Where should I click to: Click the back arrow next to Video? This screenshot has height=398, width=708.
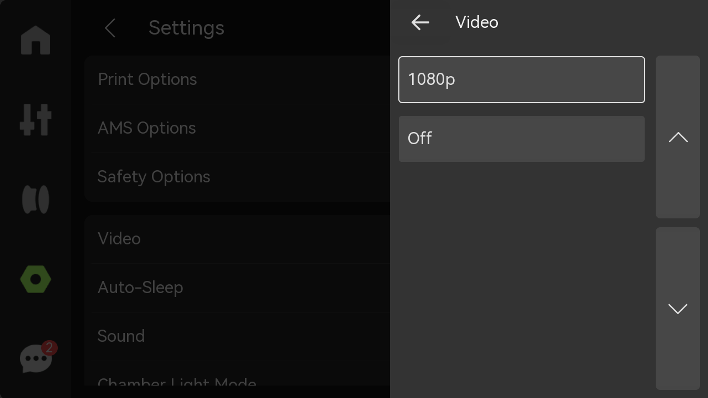pos(420,22)
